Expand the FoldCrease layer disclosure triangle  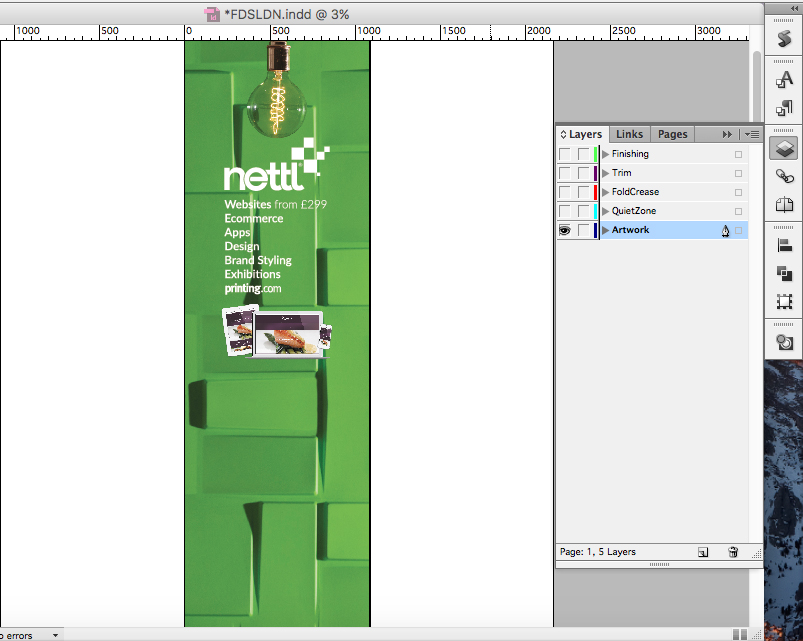click(605, 192)
